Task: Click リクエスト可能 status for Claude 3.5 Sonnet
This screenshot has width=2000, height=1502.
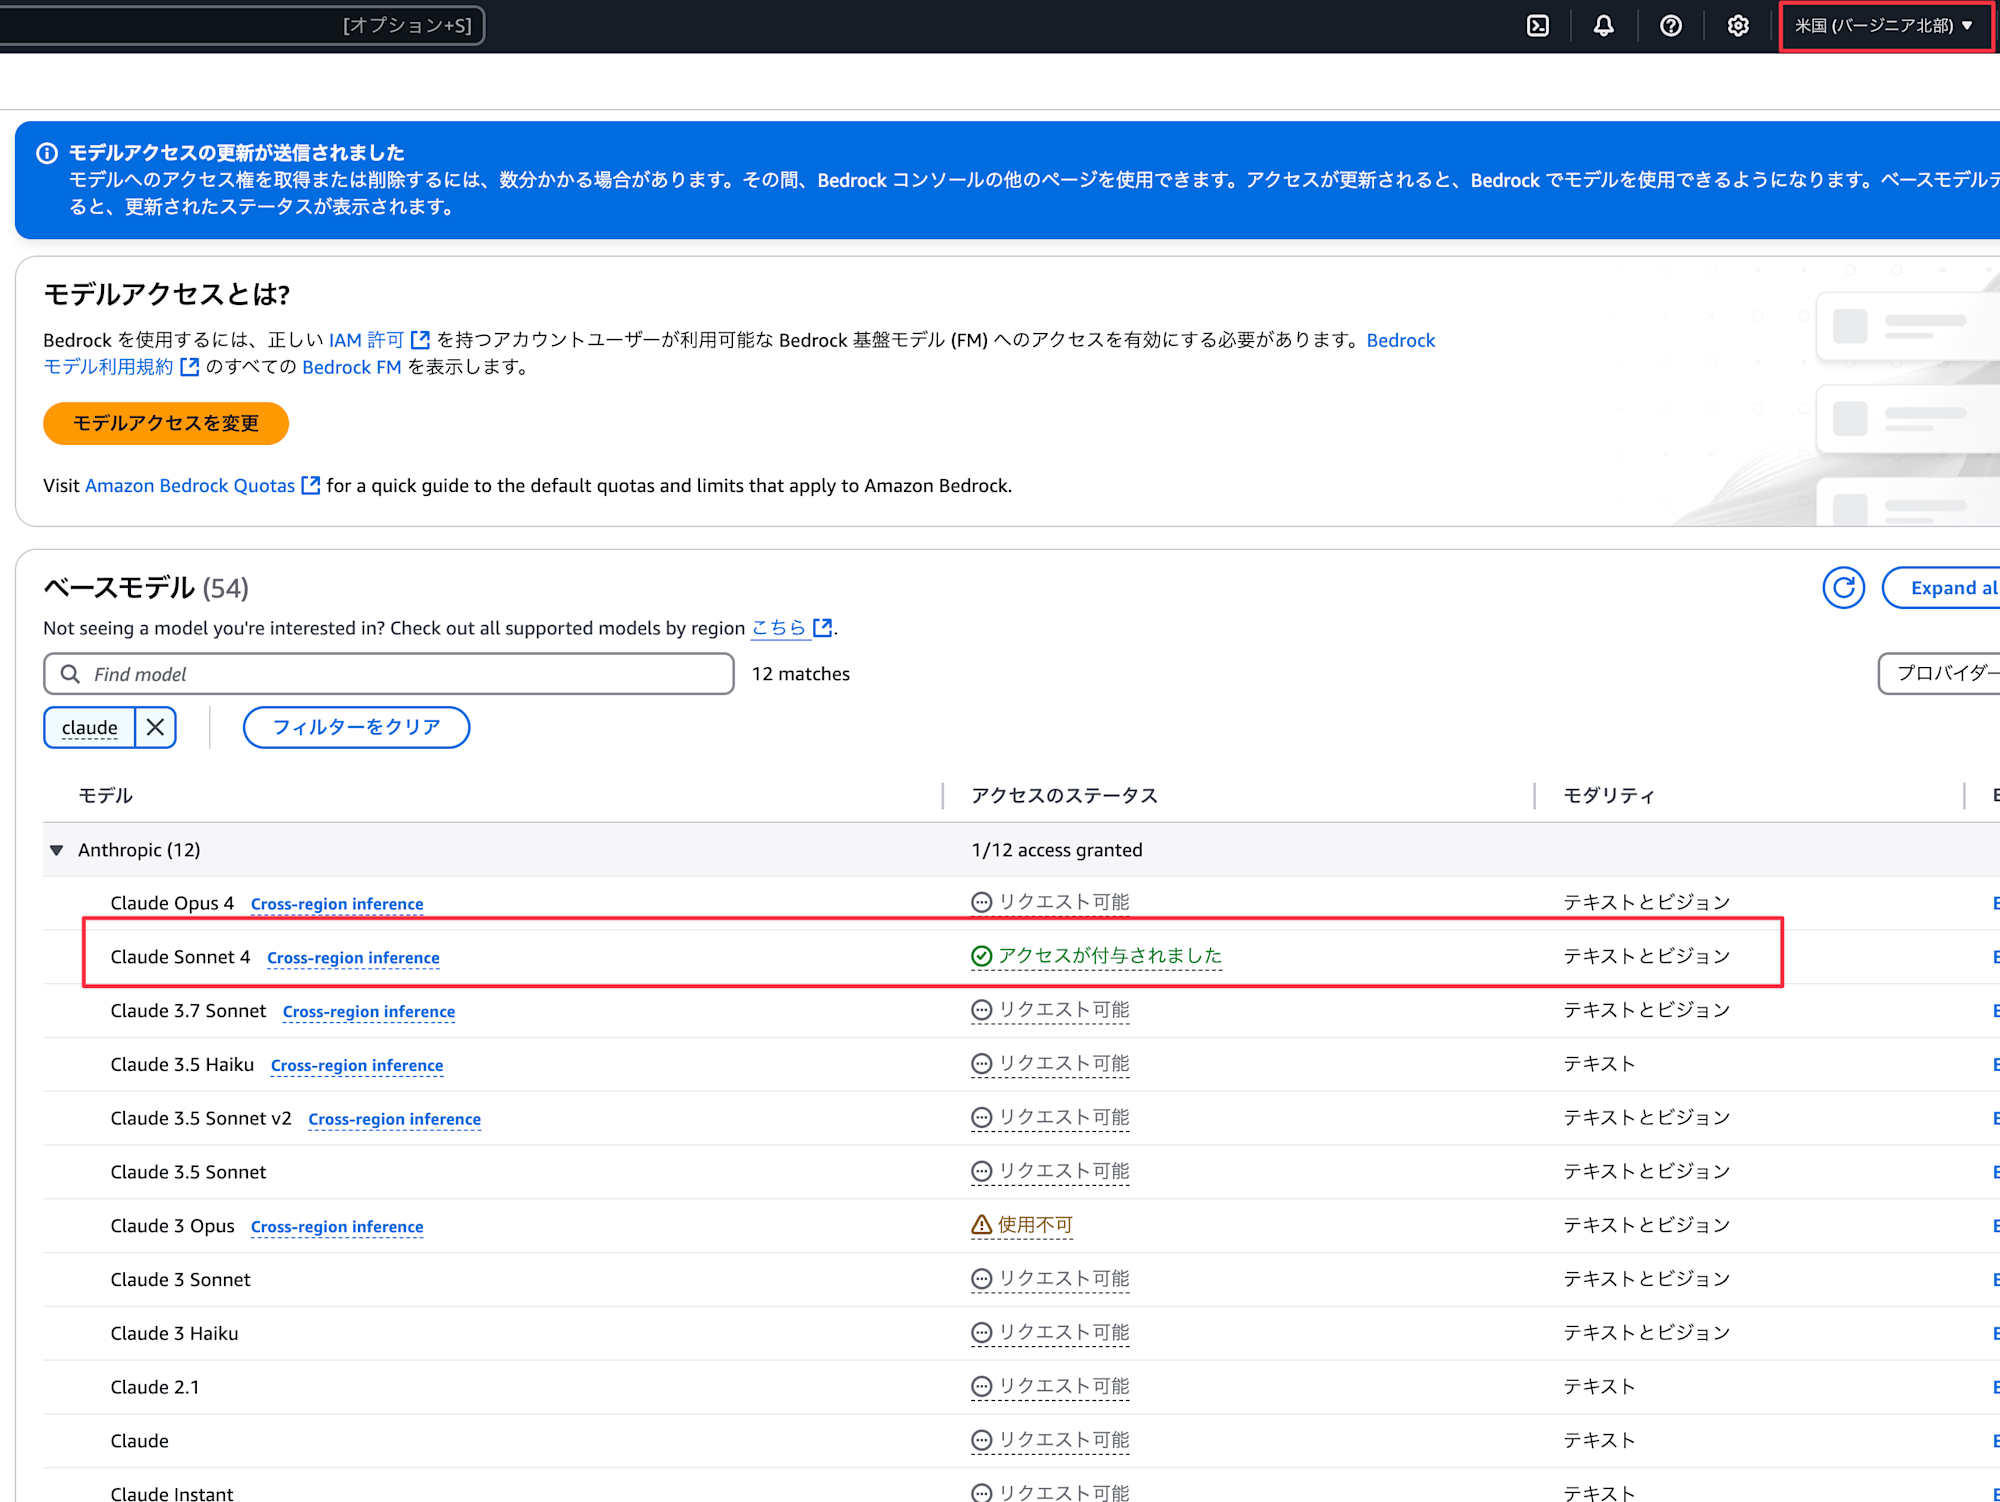Action: [x=1050, y=1171]
